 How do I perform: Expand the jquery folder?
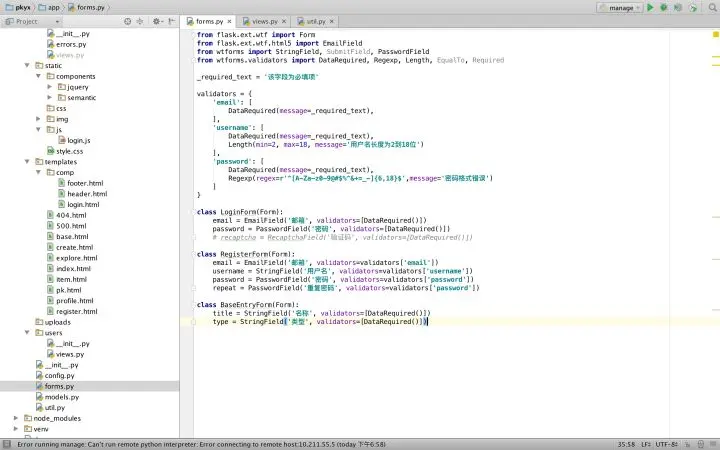(x=50, y=87)
